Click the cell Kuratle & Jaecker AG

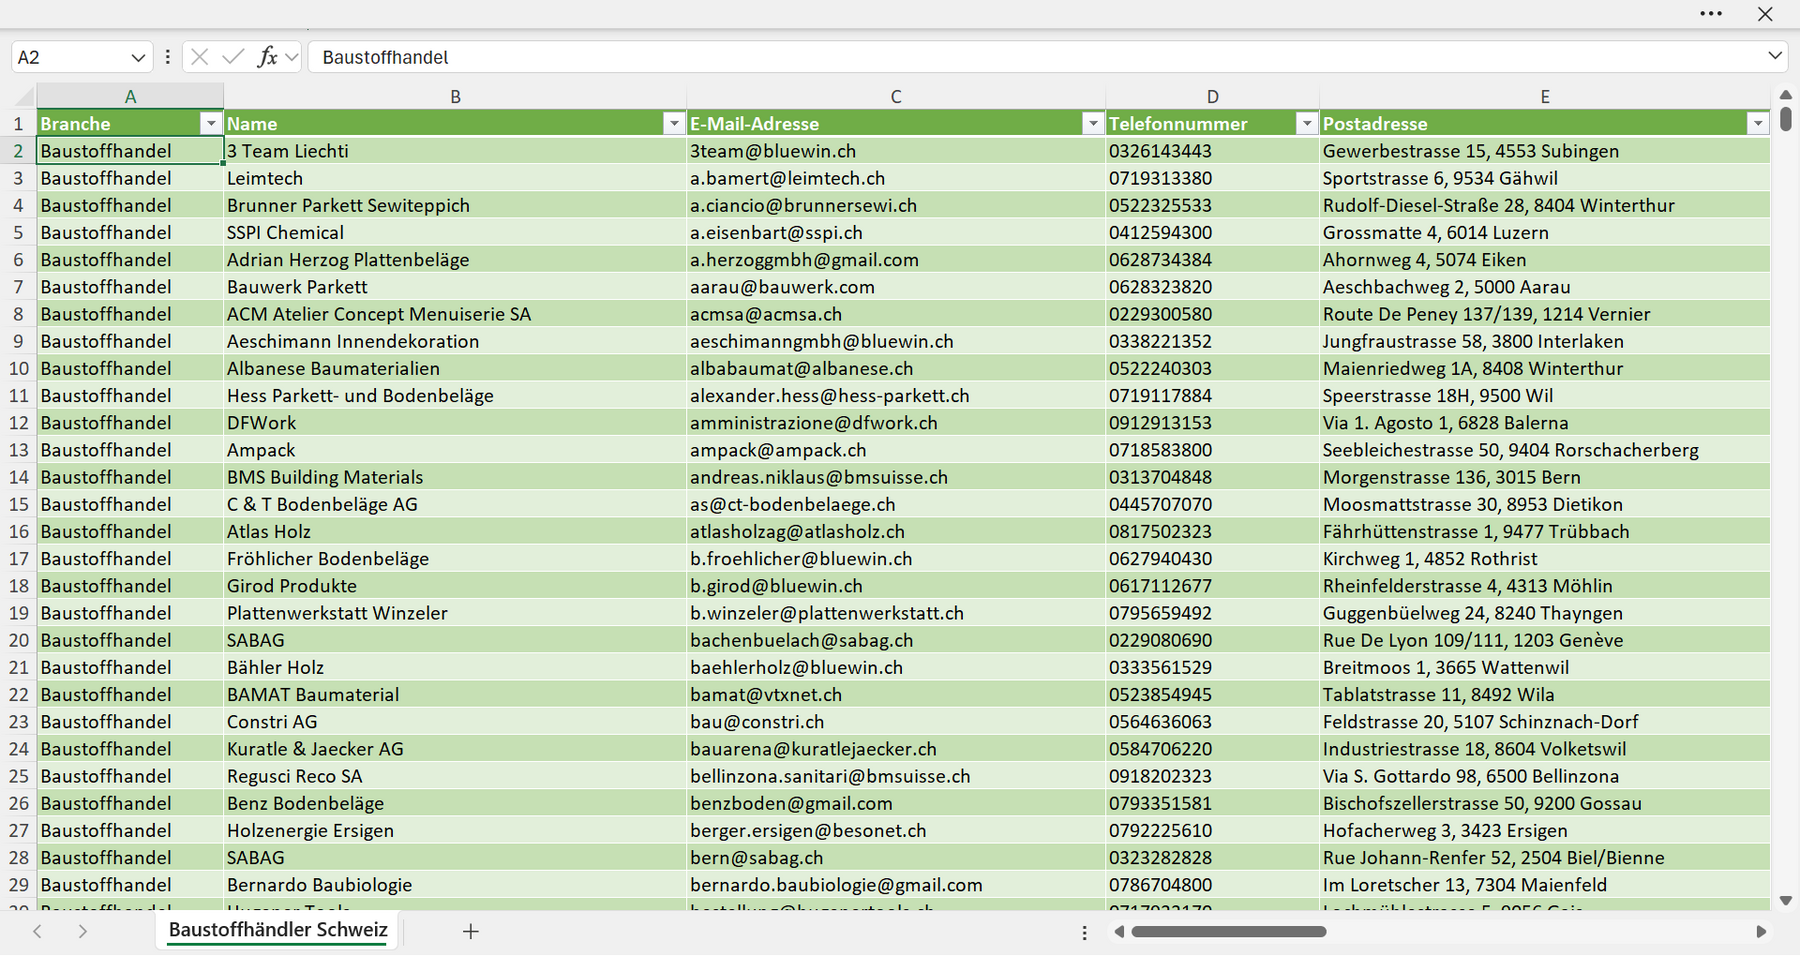coord(455,749)
